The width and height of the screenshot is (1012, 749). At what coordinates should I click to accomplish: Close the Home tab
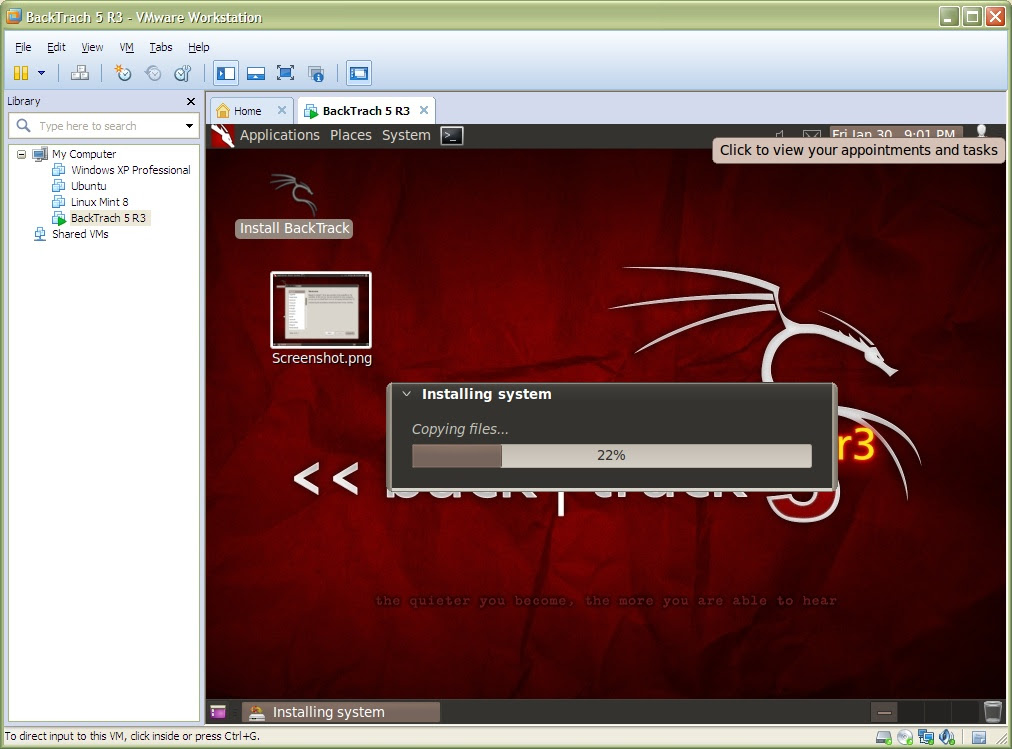[x=281, y=110]
